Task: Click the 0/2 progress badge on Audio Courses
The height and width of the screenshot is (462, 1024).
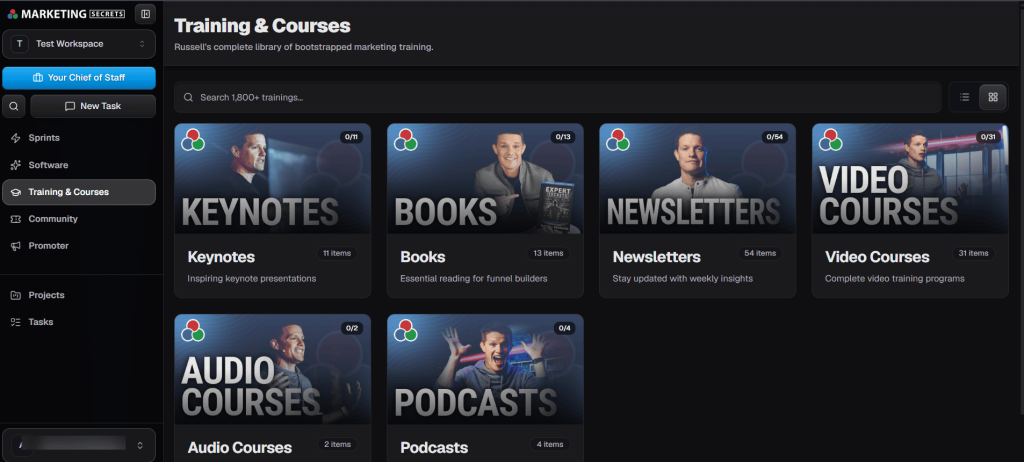Action: pyautogui.click(x=352, y=328)
